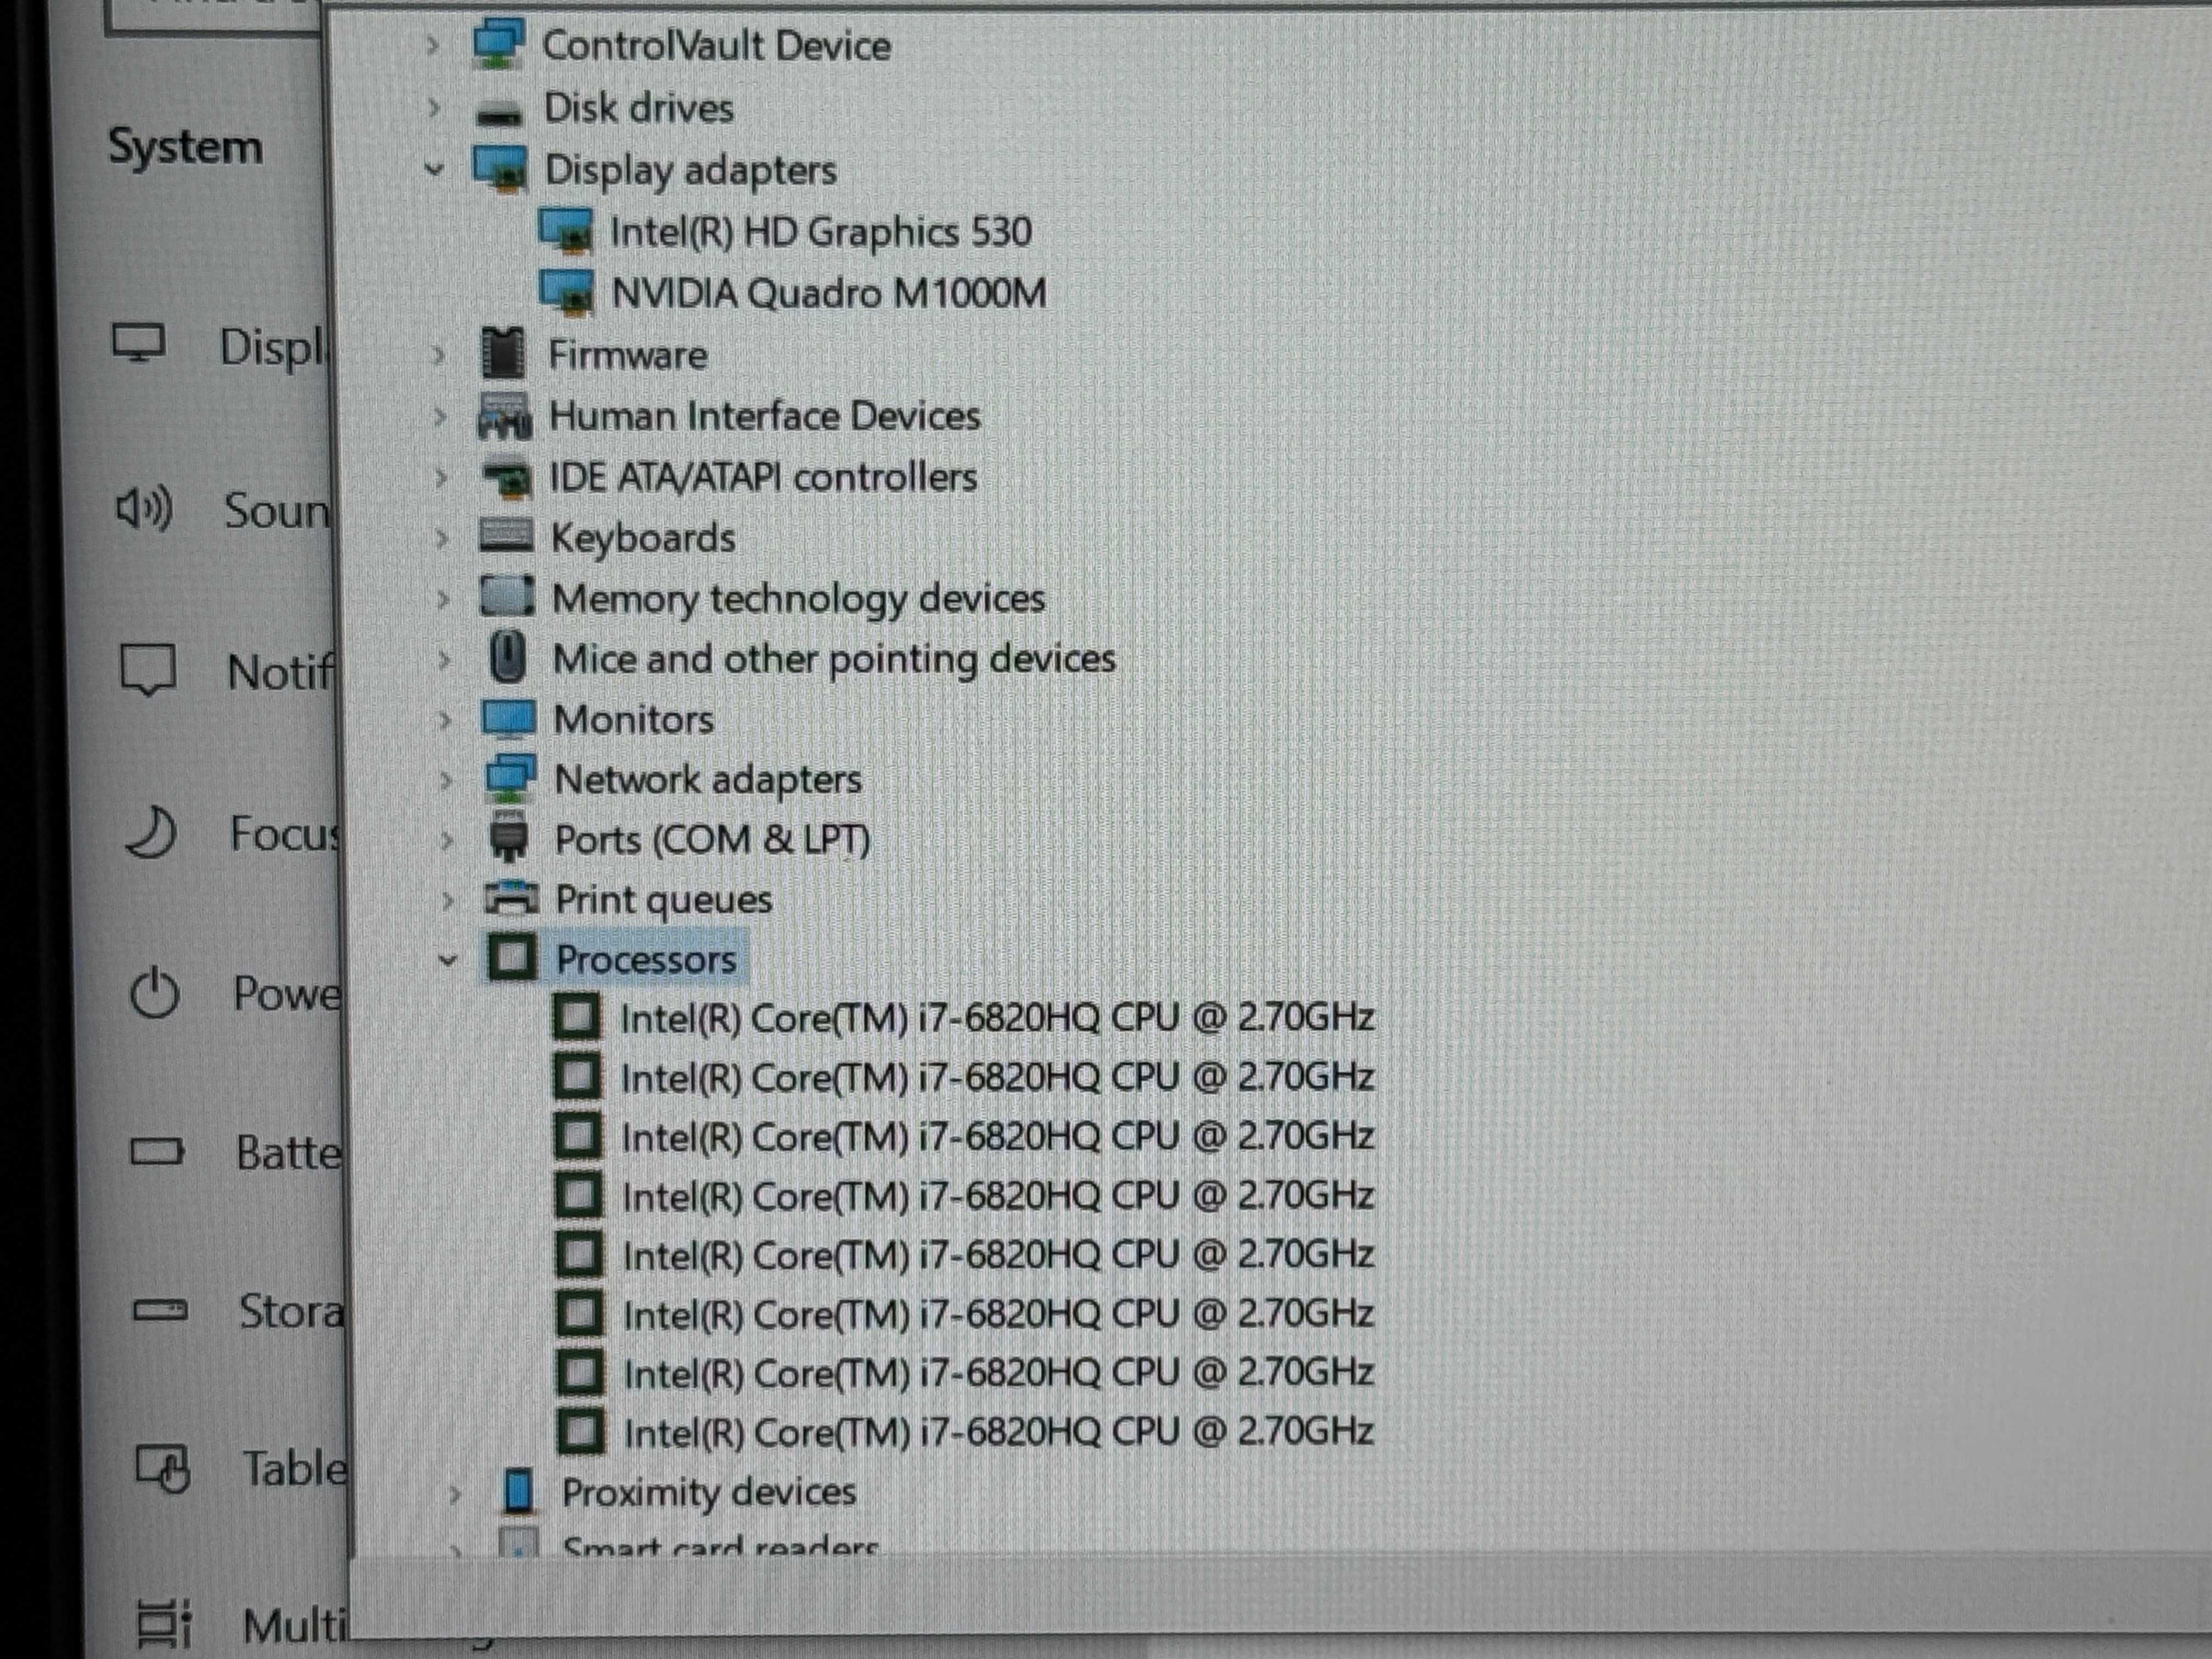Click the Keyboards category icon
2212x1659 pixels.
506,537
